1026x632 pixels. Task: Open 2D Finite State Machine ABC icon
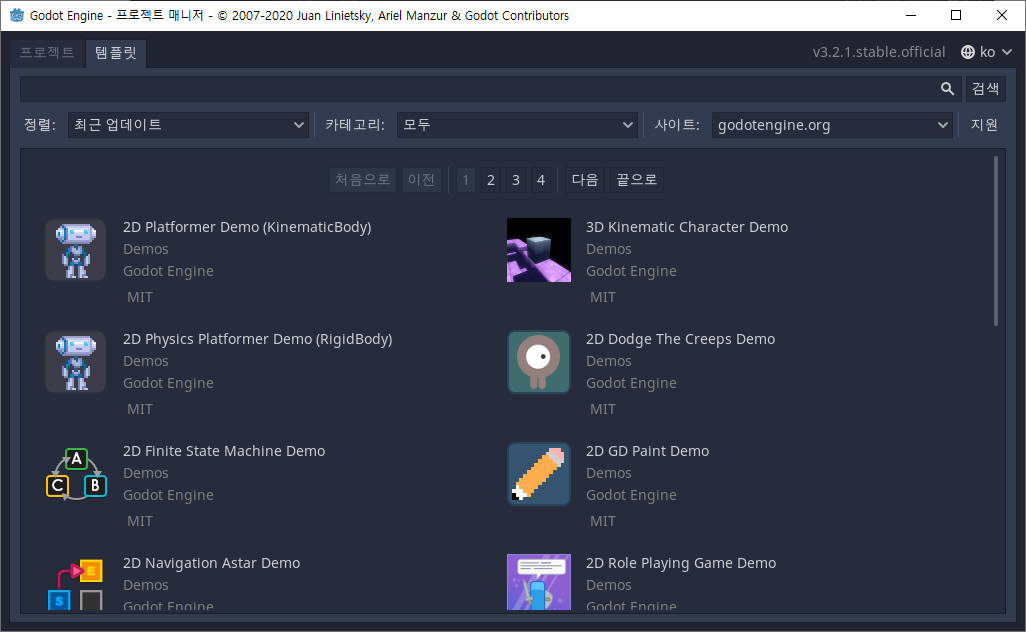click(x=76, y=474)
